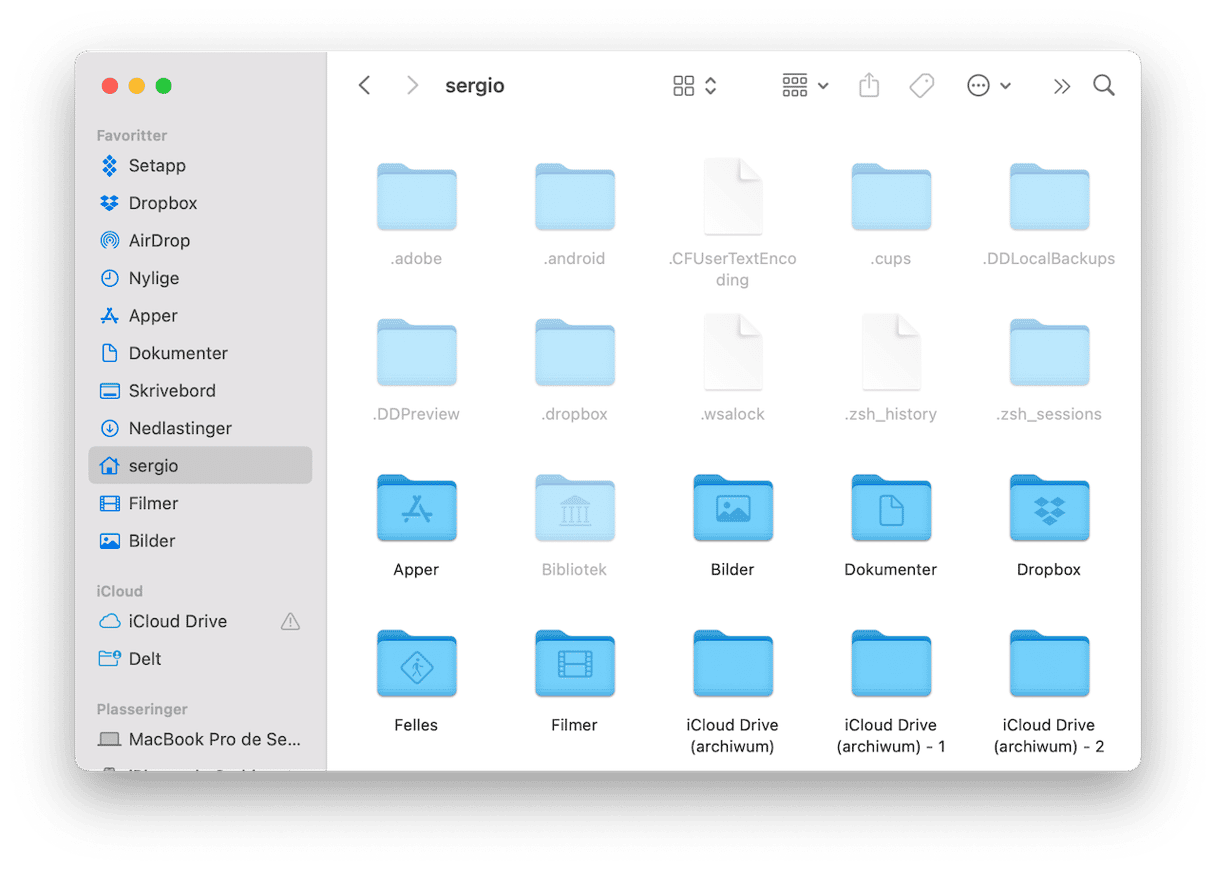Select the iCloud Drive (archiwum) - 2 folder
This screenshot has height=870, width=1216.
[x=1049, y=663]
